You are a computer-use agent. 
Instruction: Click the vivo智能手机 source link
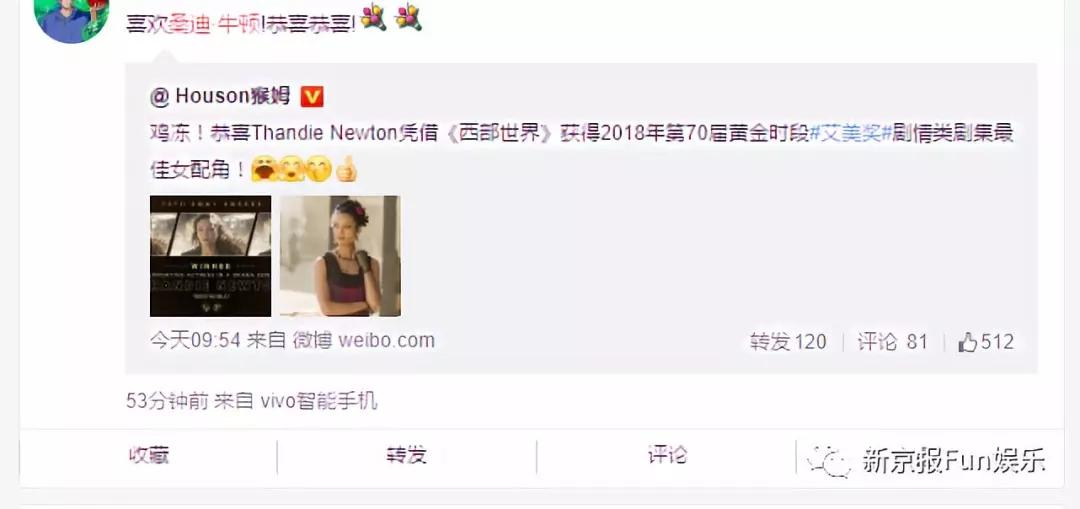319,401
